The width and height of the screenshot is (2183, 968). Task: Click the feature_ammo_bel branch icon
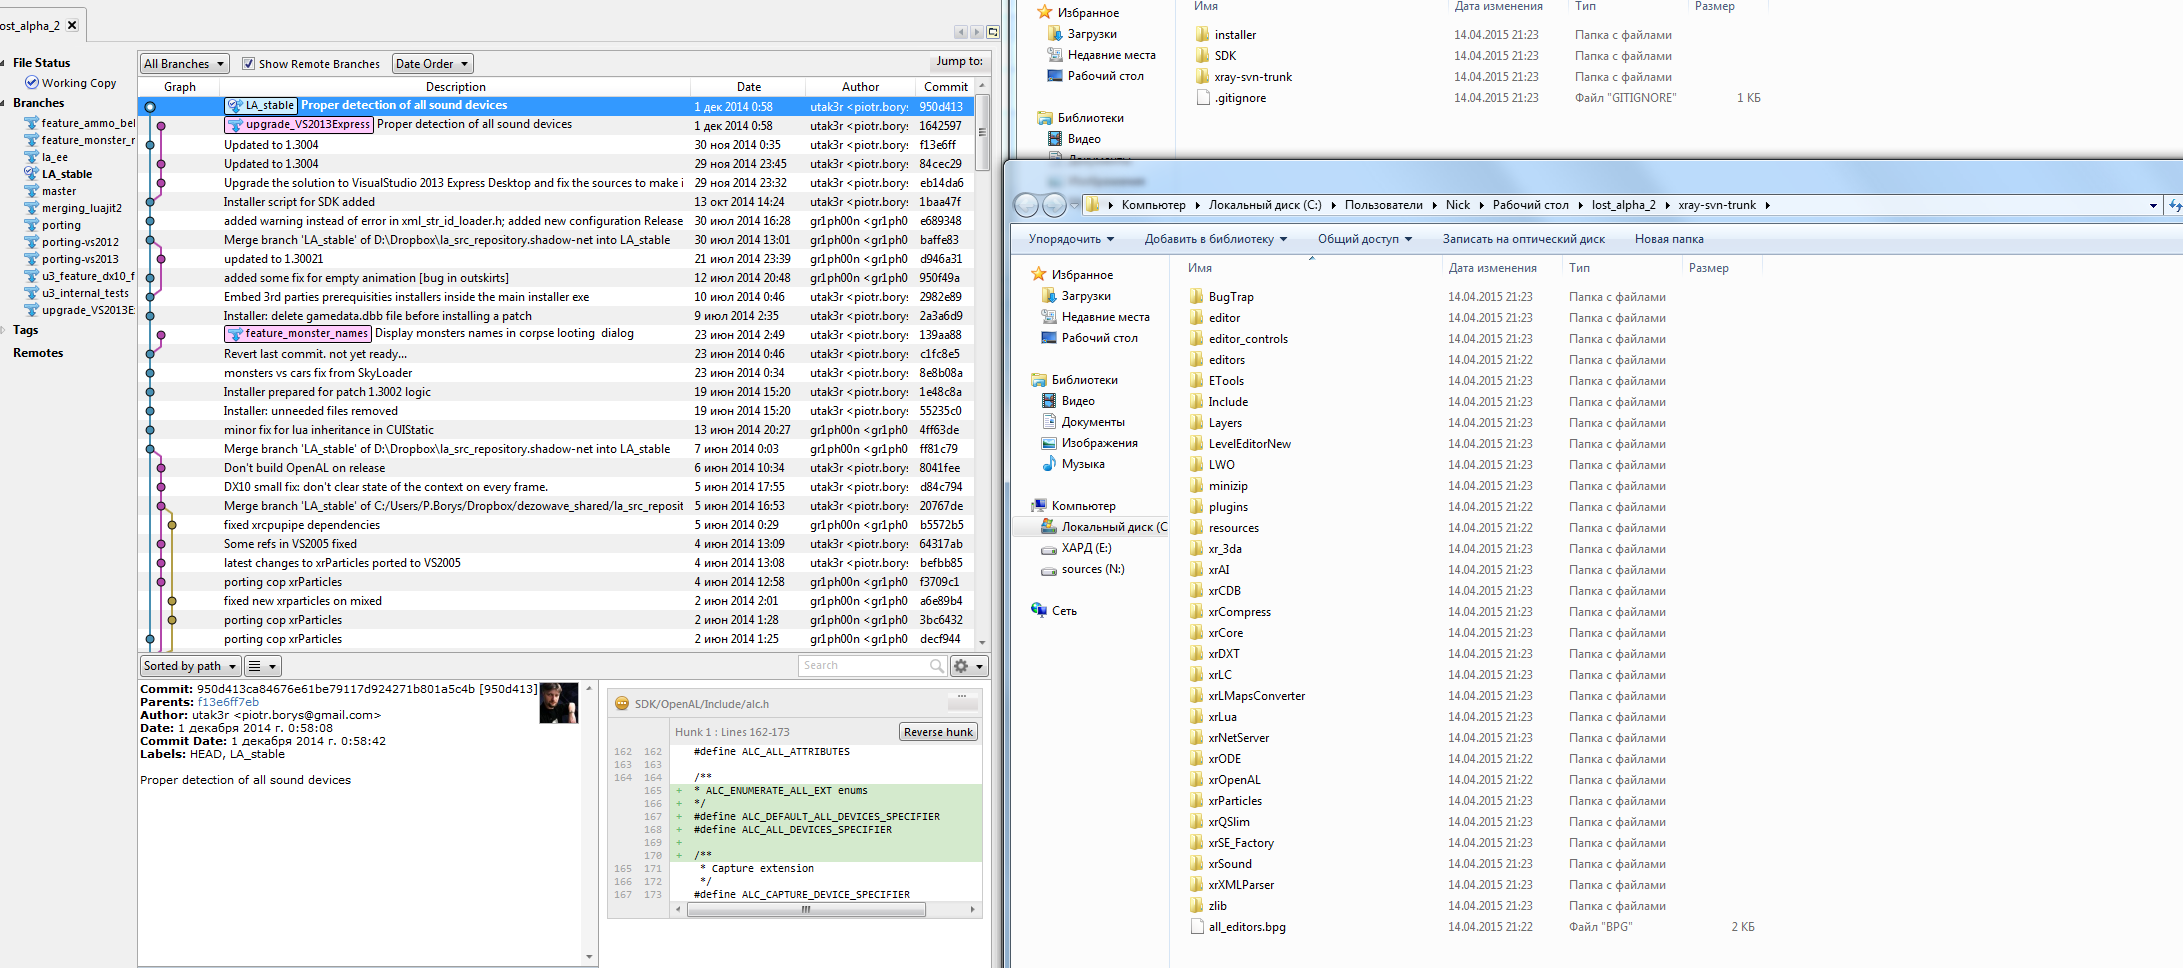tap(32, 123)
